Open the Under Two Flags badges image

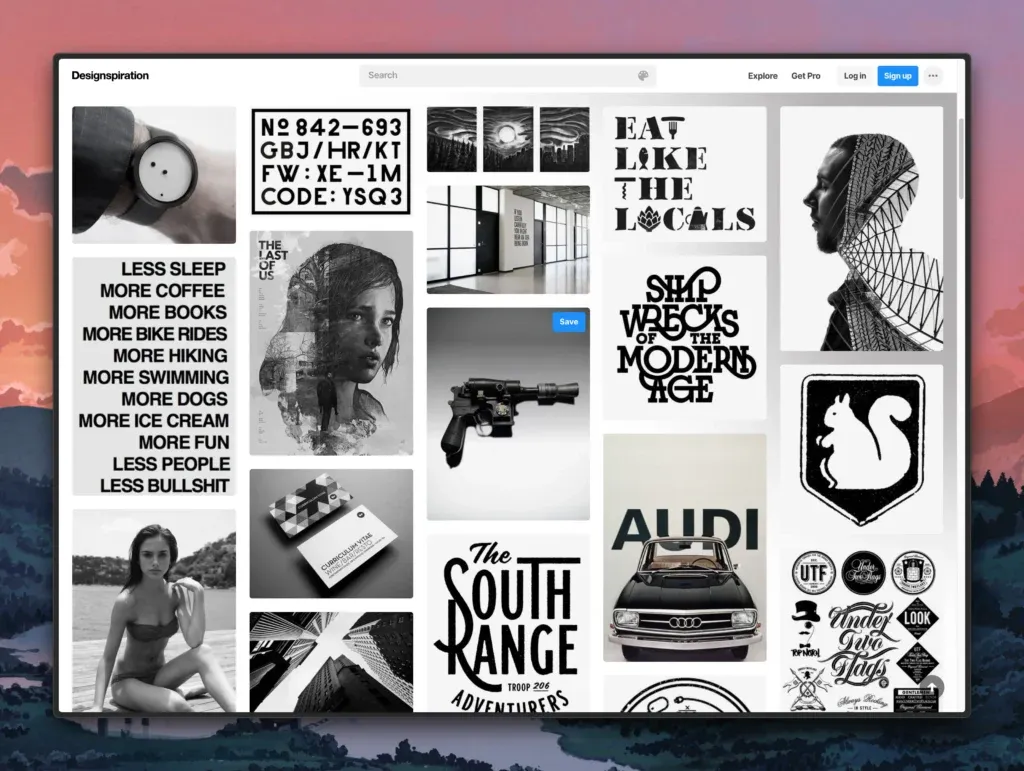coord(861,629)
